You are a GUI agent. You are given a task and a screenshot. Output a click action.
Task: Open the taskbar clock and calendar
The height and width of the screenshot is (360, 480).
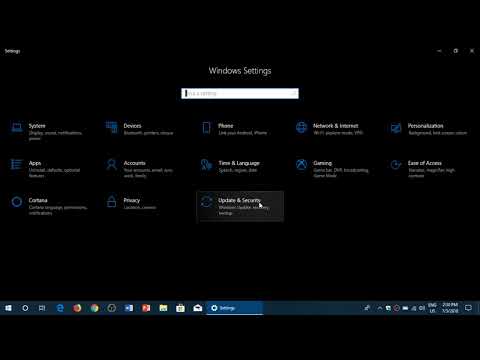pyautogui.click(x=450, y=308)
